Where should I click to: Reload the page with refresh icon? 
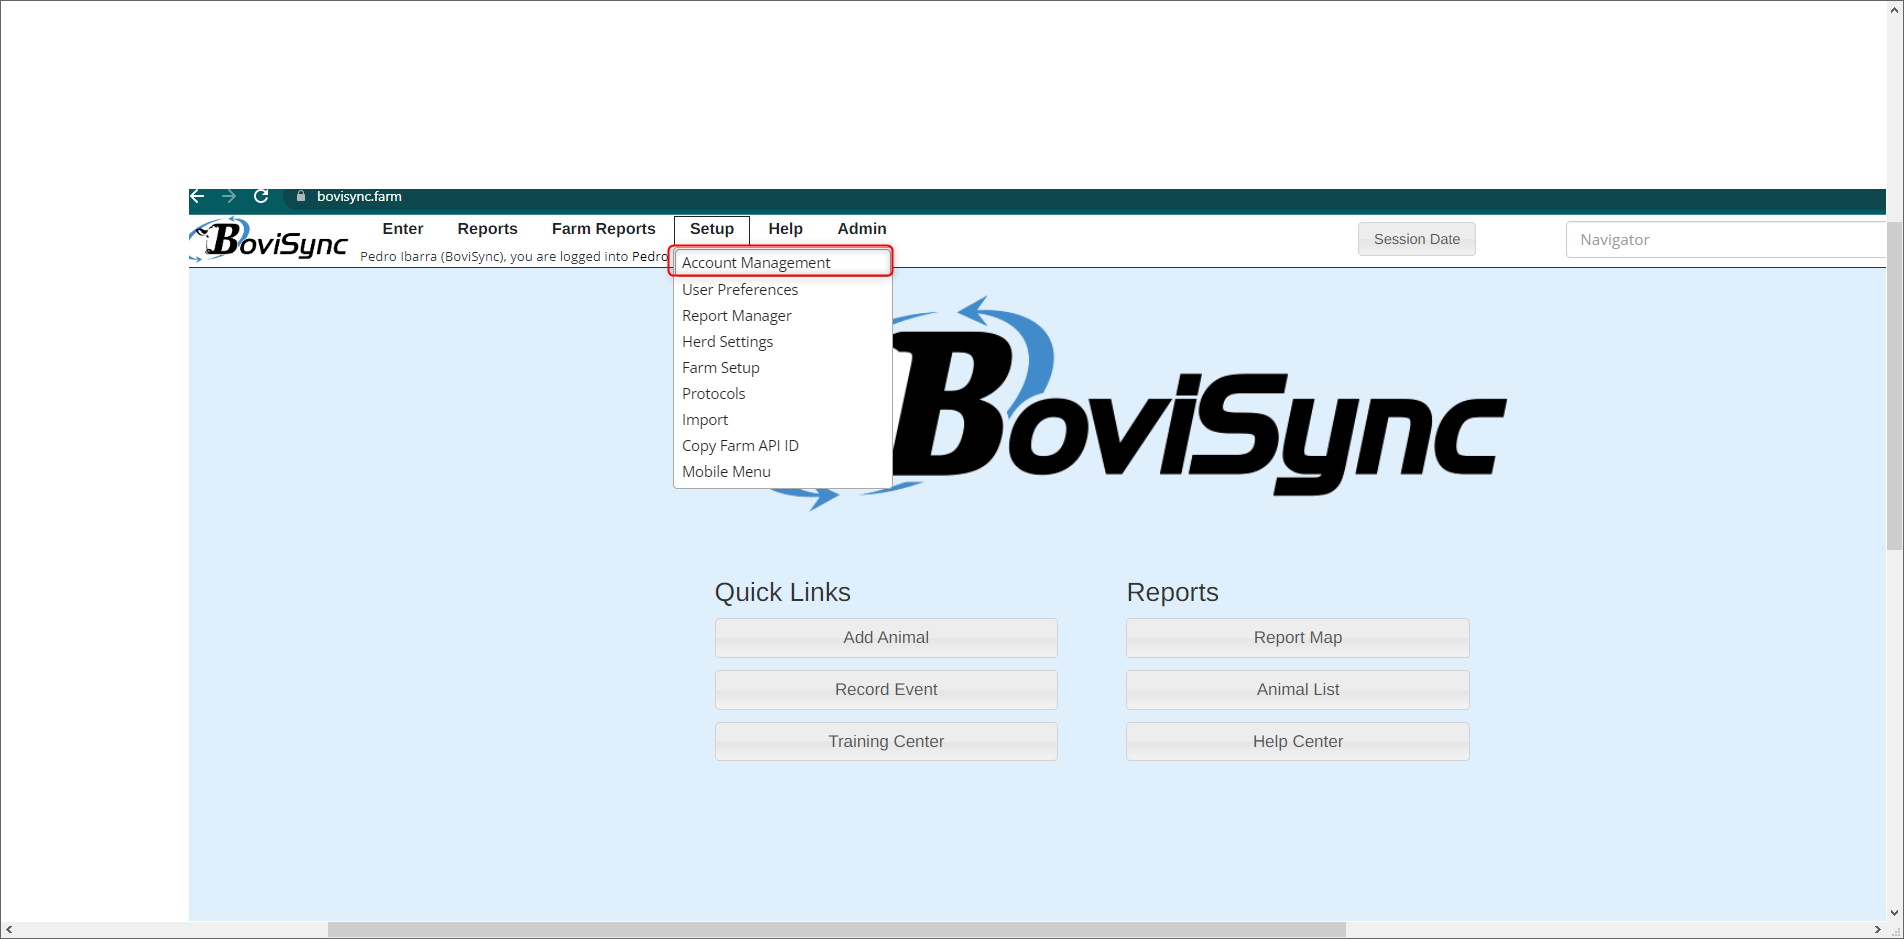(x=261, y=196)
